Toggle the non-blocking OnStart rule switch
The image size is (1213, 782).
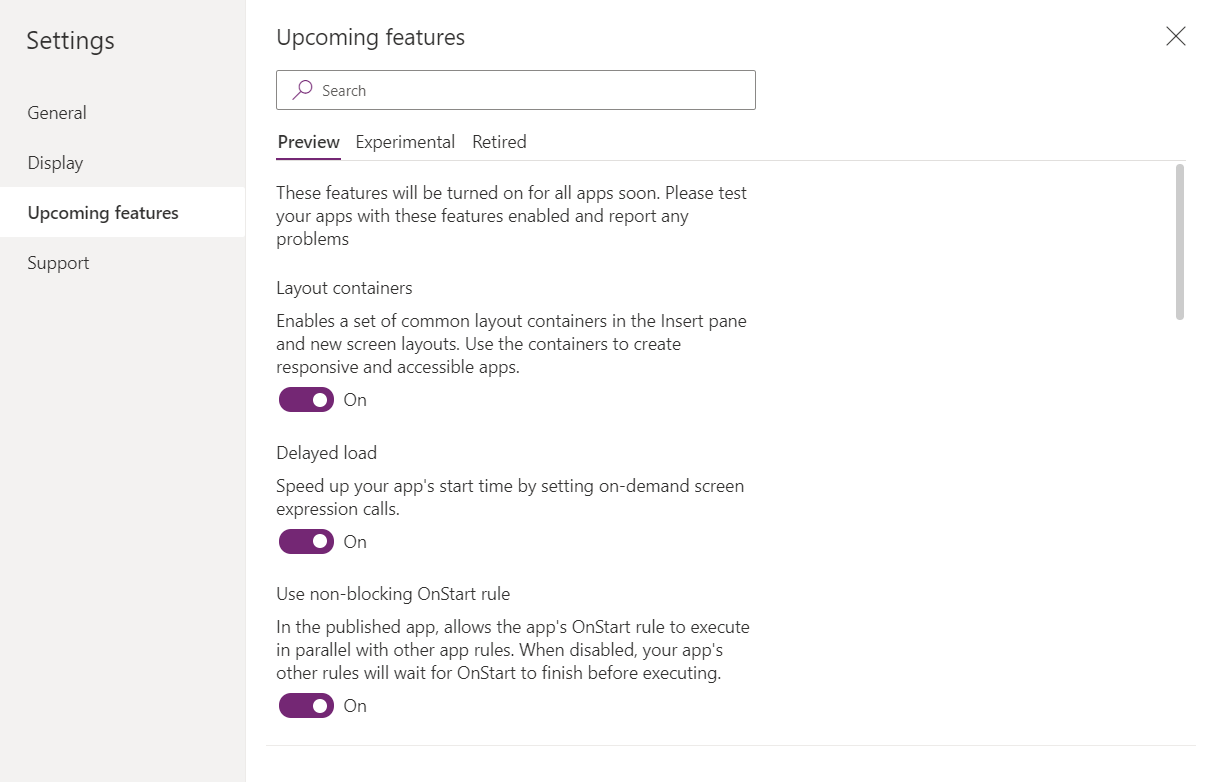pos(306,706)
